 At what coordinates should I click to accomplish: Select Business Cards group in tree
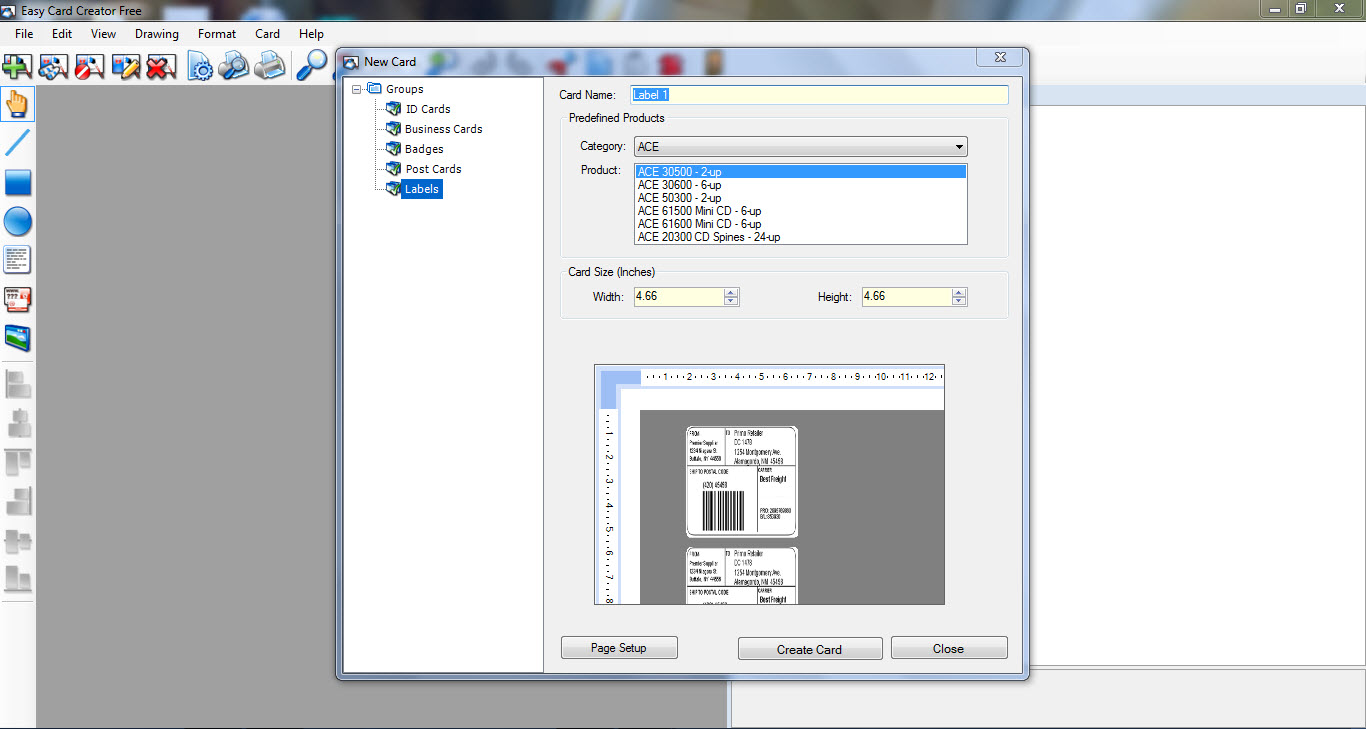click(443, 129)
